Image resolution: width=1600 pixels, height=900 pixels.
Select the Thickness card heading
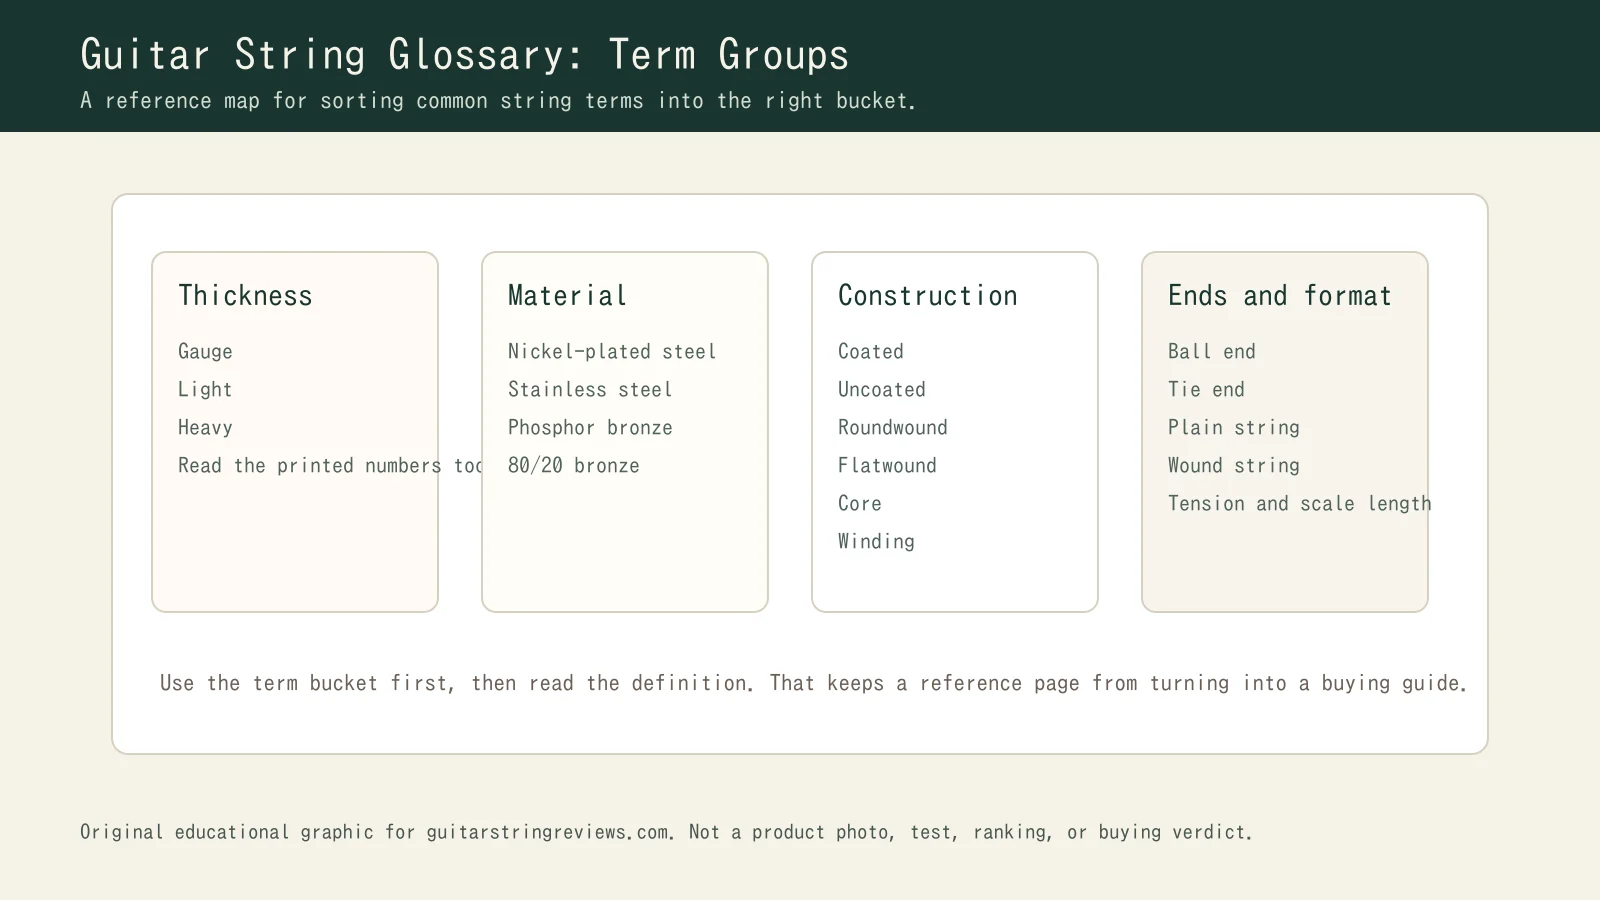pyautogui.click(x=245, y=296)
